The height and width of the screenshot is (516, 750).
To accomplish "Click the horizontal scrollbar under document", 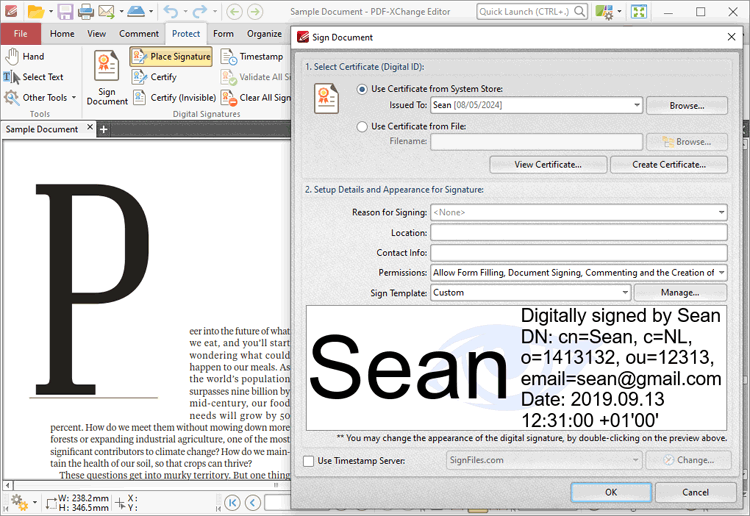I will pyautogui.click(x=148, y=485).
